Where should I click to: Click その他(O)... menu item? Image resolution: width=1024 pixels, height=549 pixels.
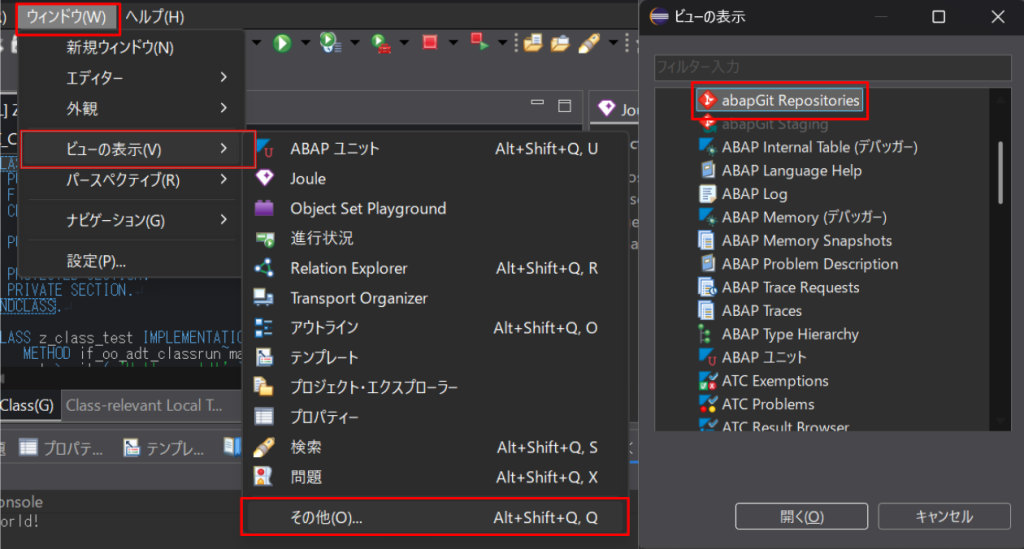pos(435,518)
